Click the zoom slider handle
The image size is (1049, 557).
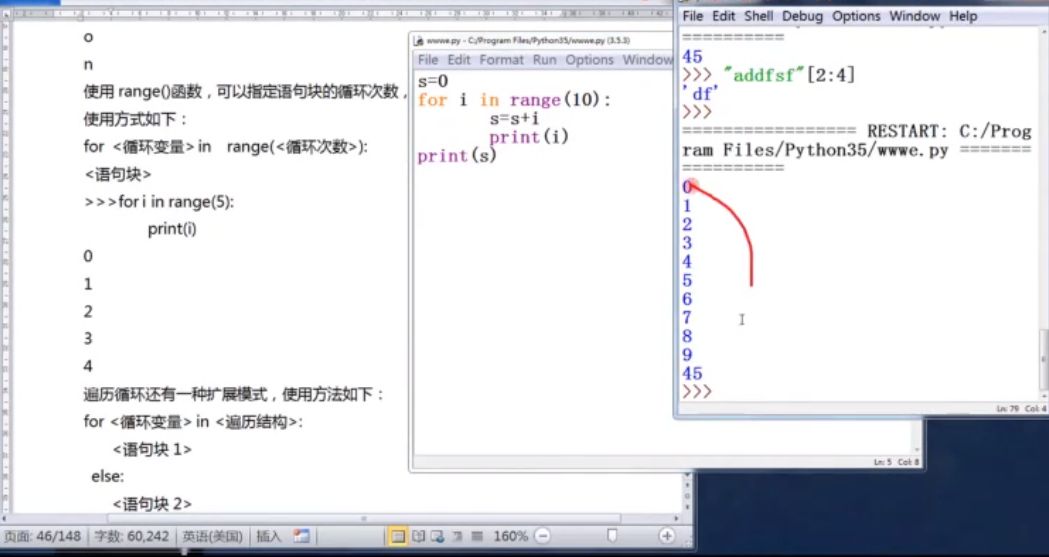click(x=611, y=536)
